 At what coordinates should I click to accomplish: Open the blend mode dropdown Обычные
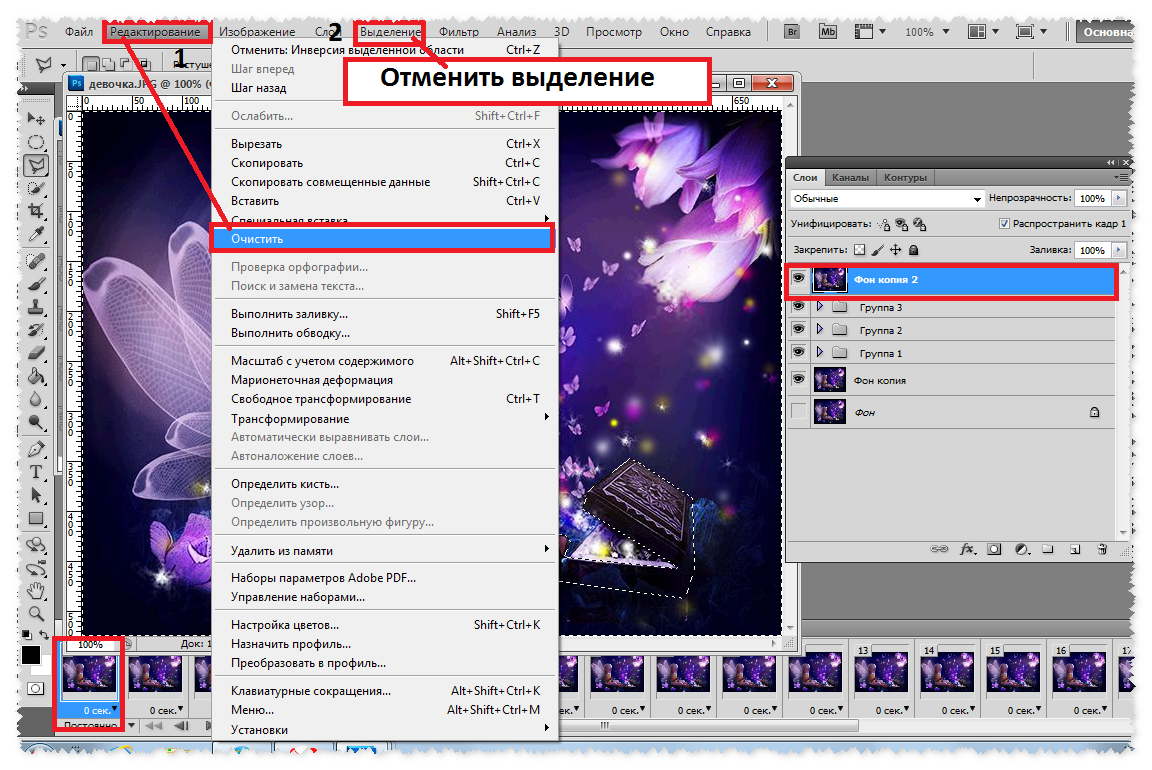[887, 198]
